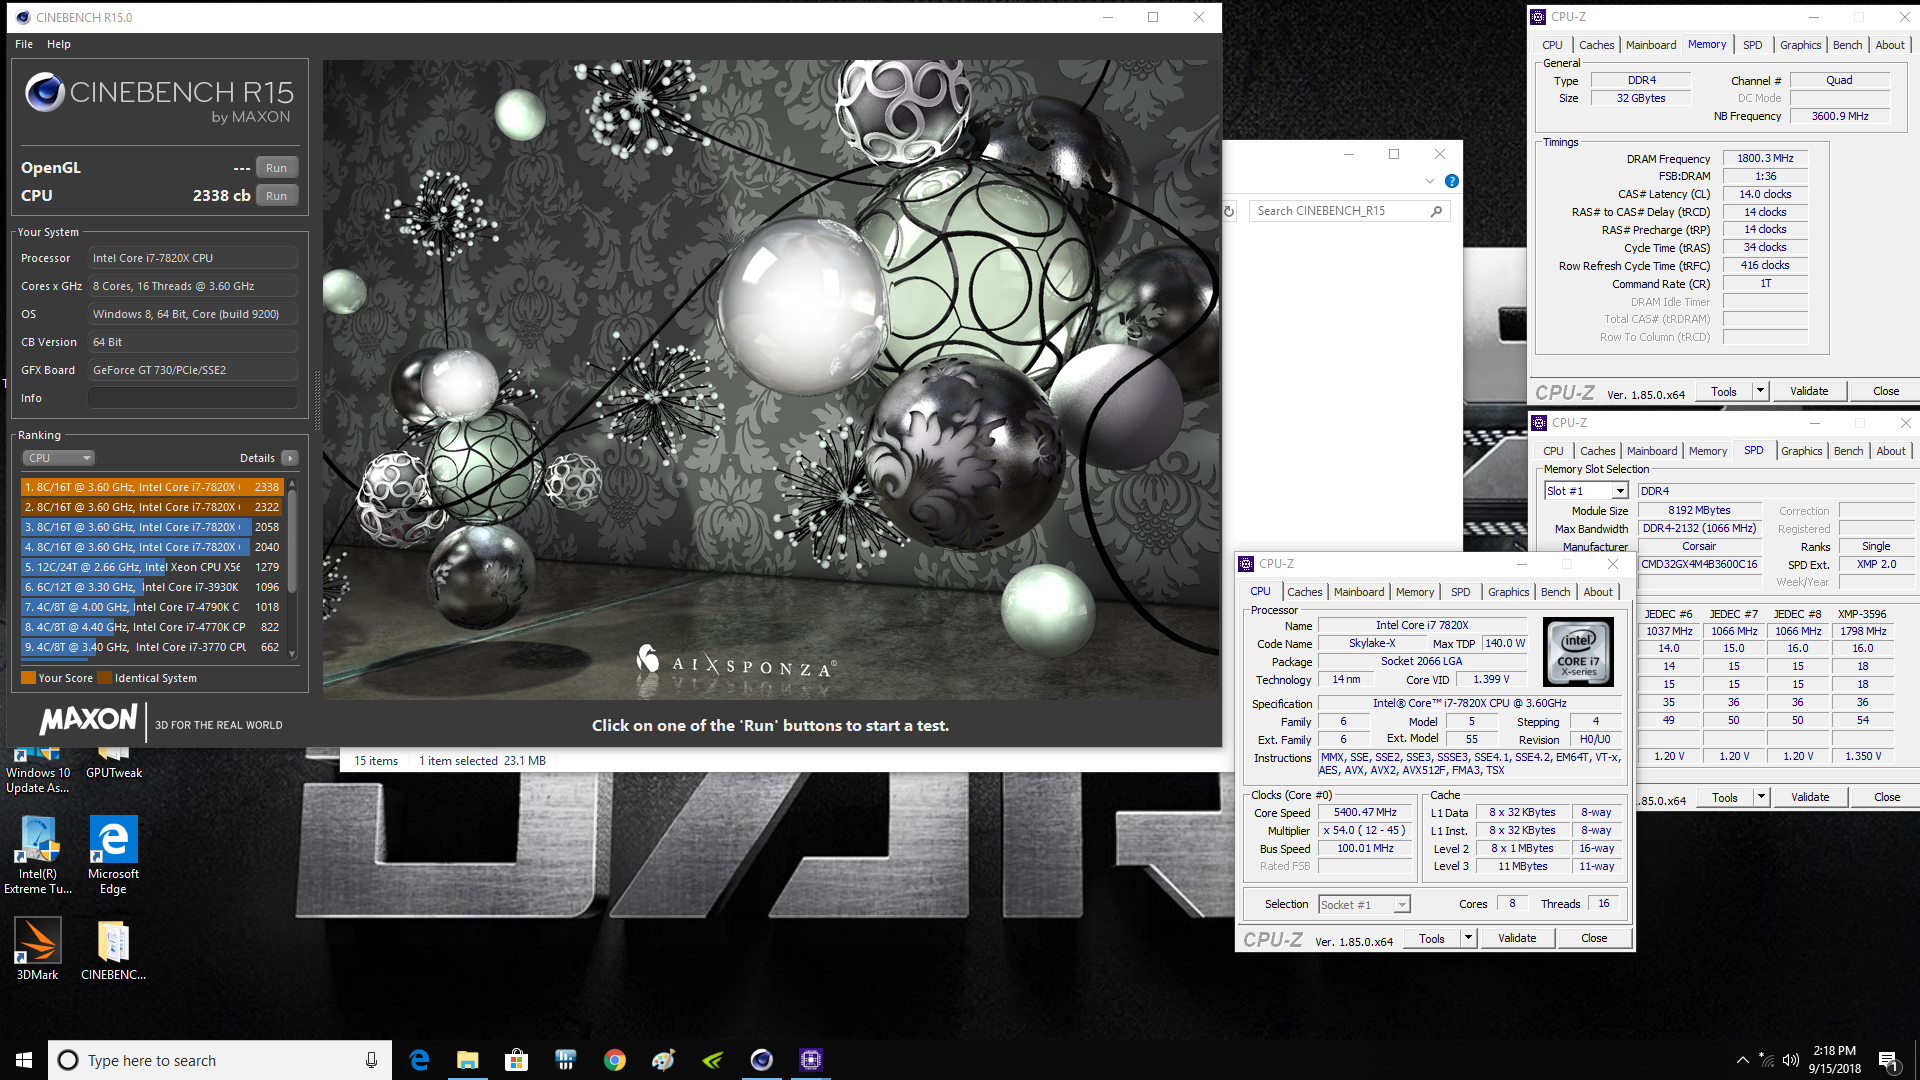1920x1080 pixels.
Task: Select Core i7-3930K ranking row
Action: coord(152,587)
